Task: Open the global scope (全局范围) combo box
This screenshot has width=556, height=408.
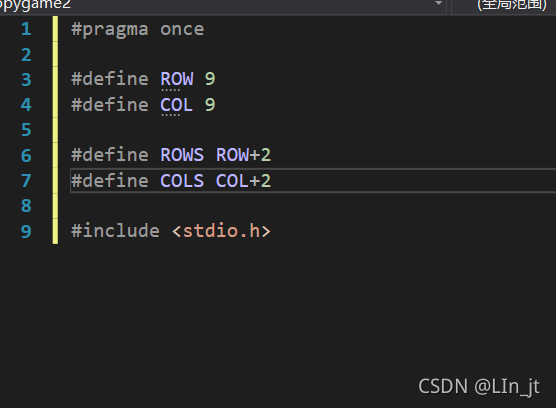Action: point(504,6)
